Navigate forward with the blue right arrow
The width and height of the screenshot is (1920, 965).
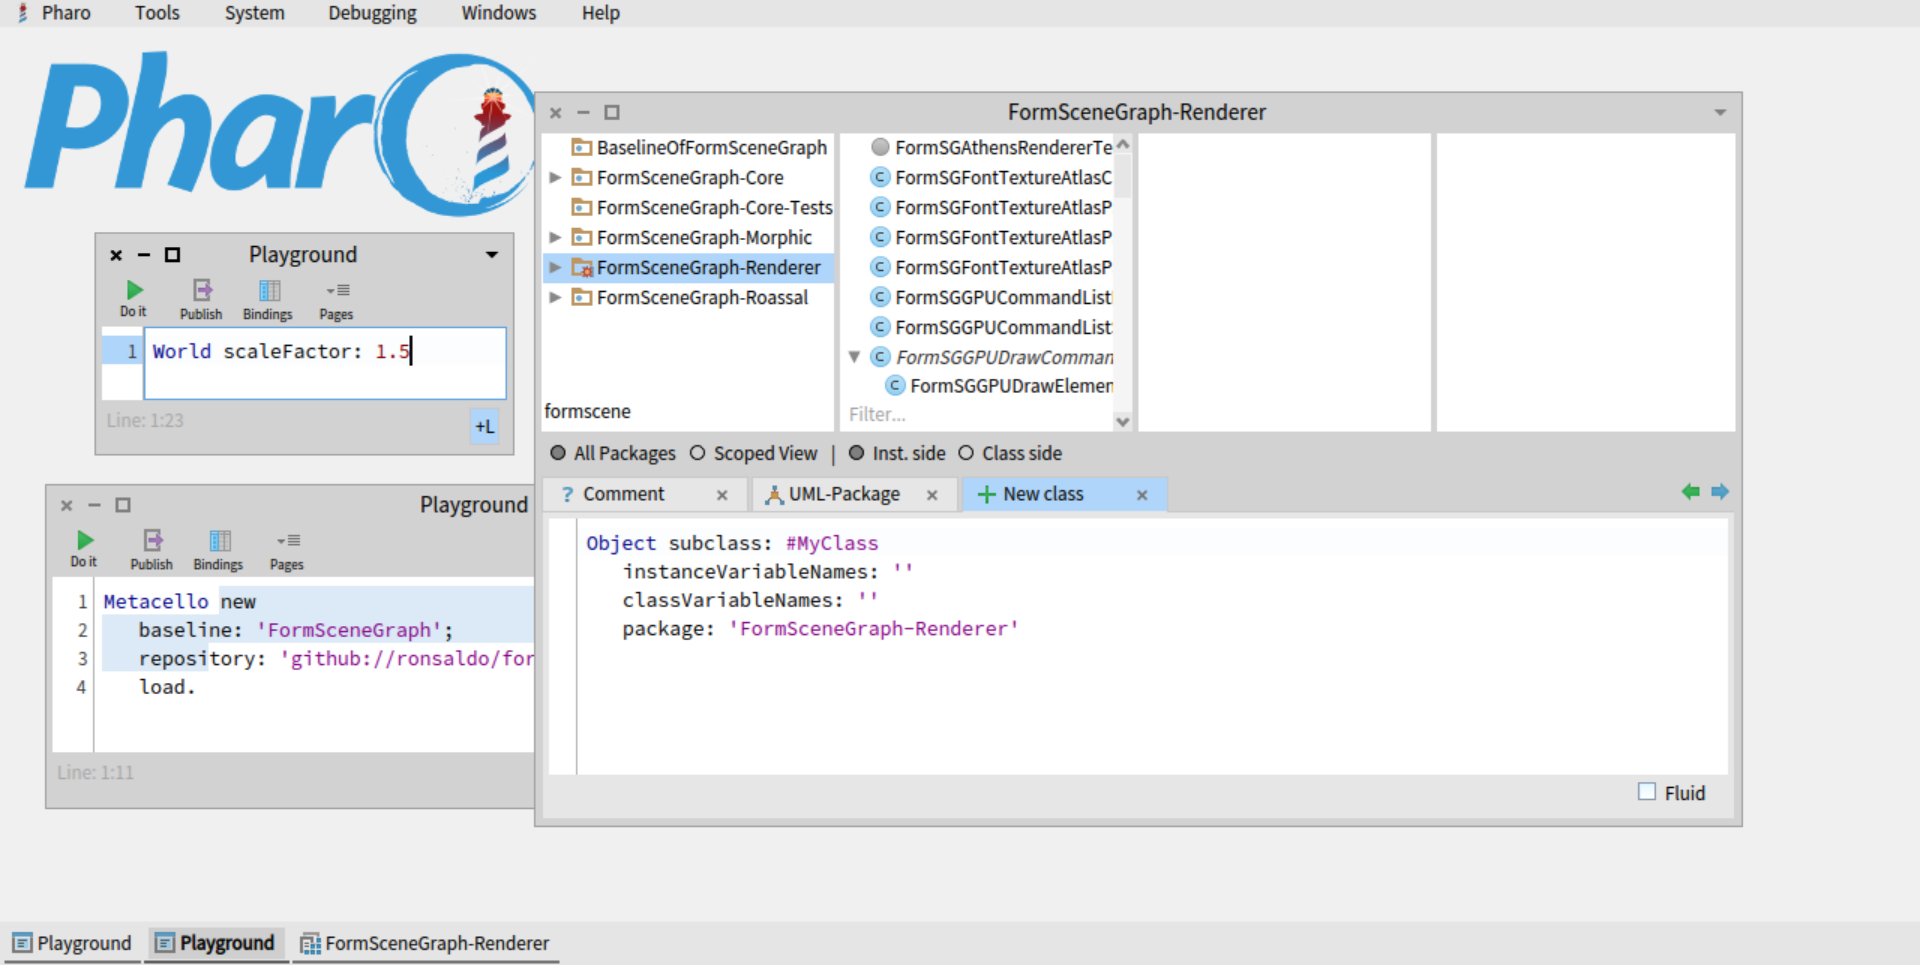point(1720,491)
